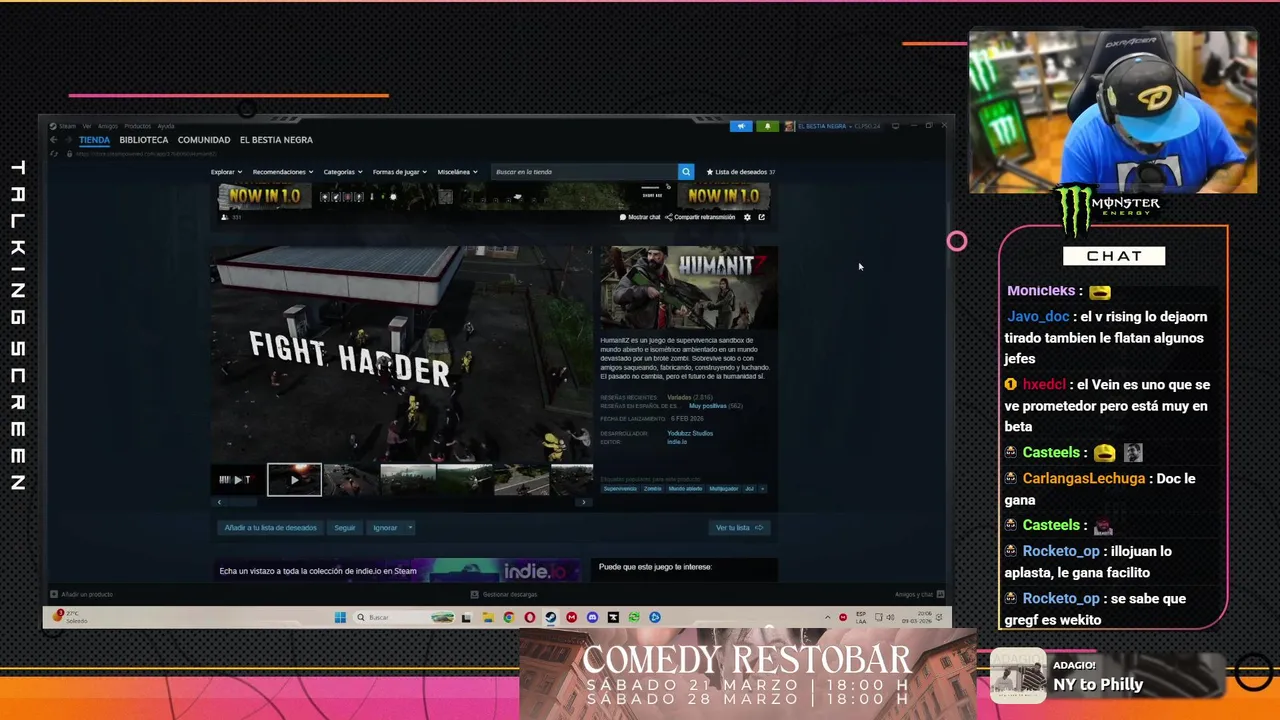Open the Gestionar descargas link
The image size is (1280, 720).
[x=504, y=594]
